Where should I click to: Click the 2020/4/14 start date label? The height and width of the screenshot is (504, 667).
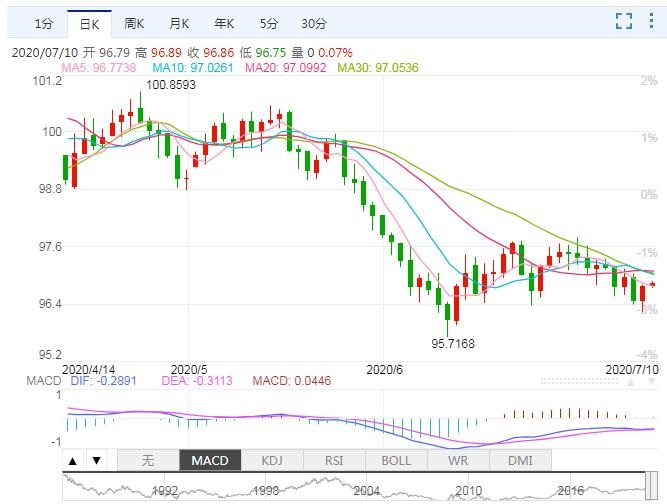[88, 369]
